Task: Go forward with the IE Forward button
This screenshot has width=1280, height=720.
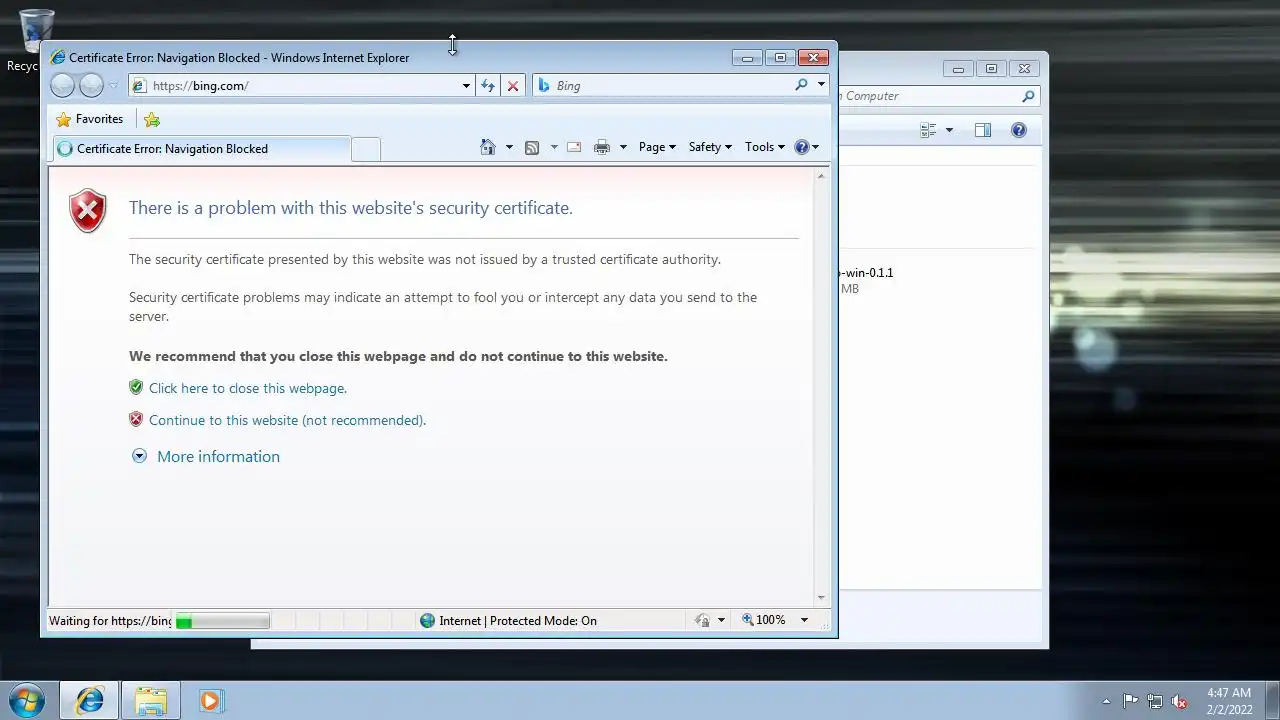Action: click(x=91, y=85)
